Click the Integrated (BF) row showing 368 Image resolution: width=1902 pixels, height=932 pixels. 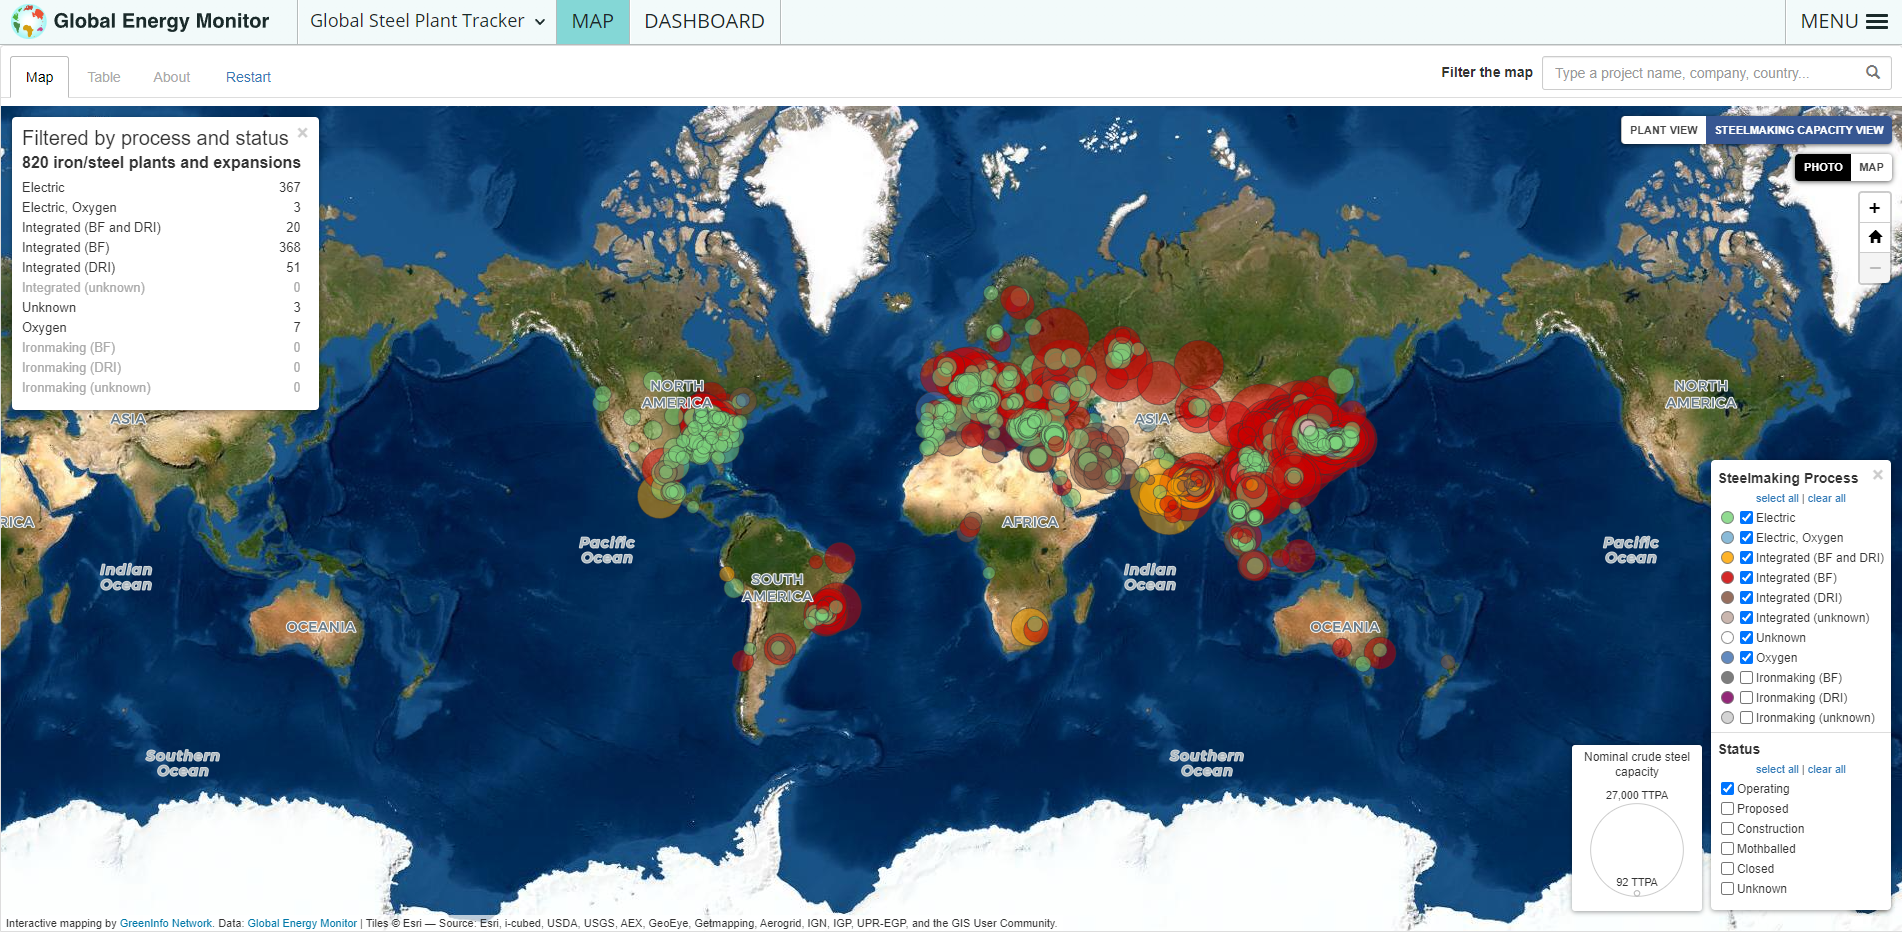click(161, 247)
